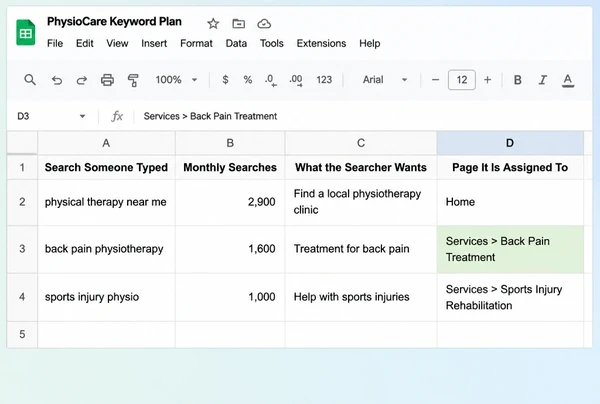Decrease font size with minus button
This screenshot has width=600, height=404.
point(435,80)
